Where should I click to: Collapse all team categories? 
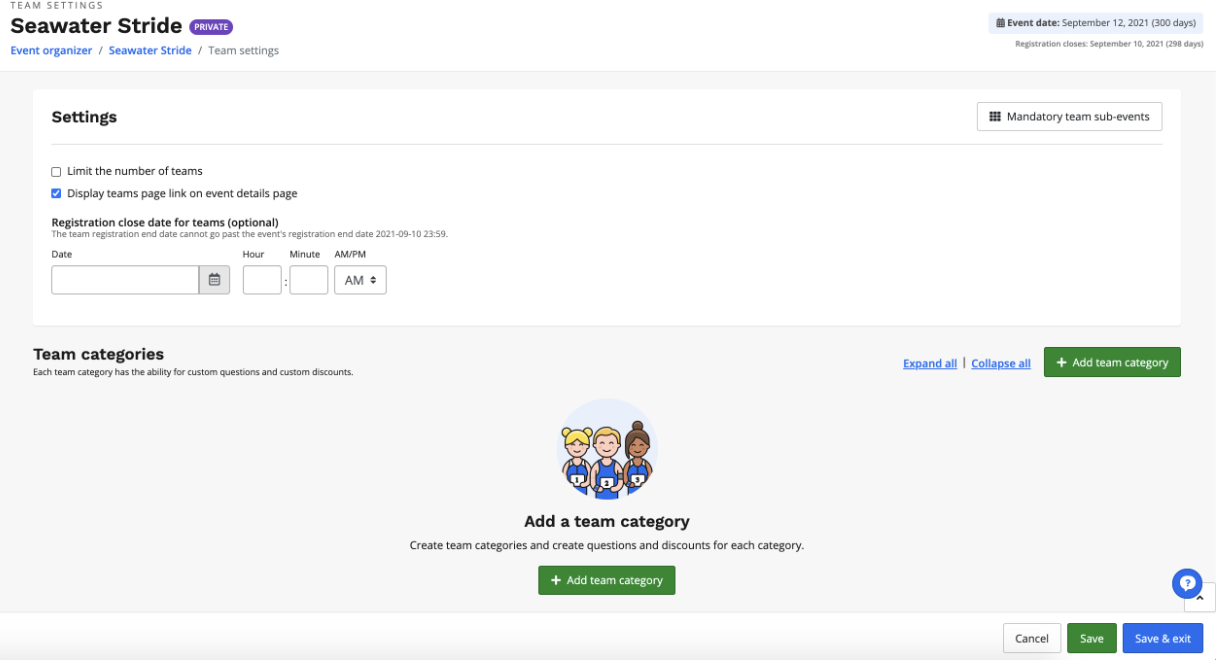(x=1000, y=364)
